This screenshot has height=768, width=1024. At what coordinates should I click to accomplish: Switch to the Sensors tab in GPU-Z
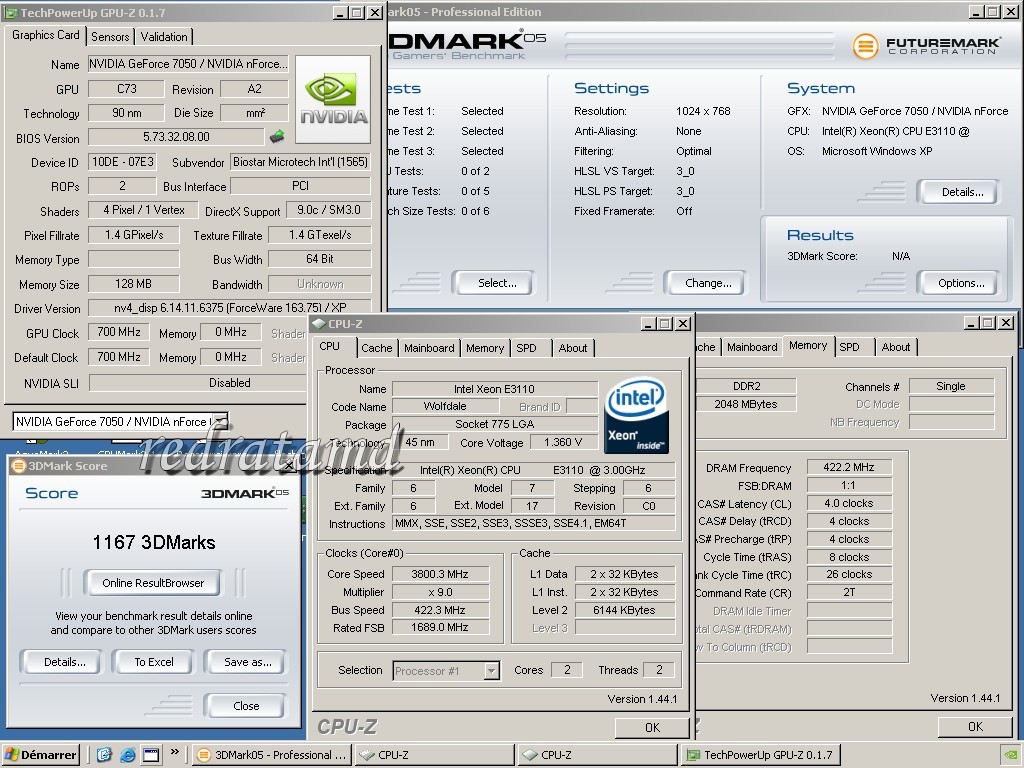(110, 37)
